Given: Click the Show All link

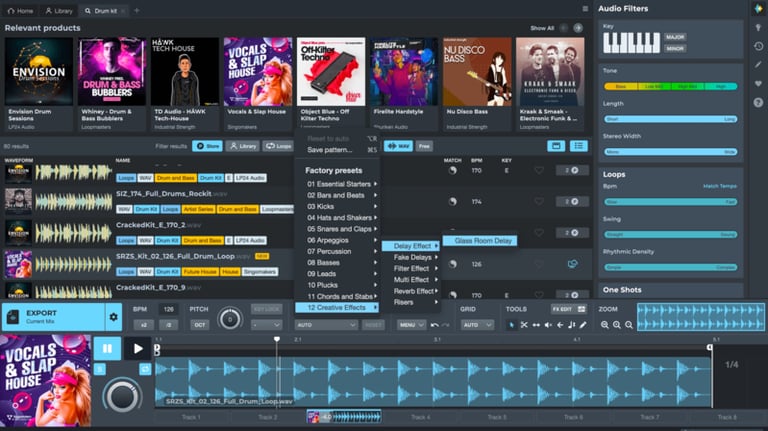Looking at the screenshot, I should click(x=542, y=28).
